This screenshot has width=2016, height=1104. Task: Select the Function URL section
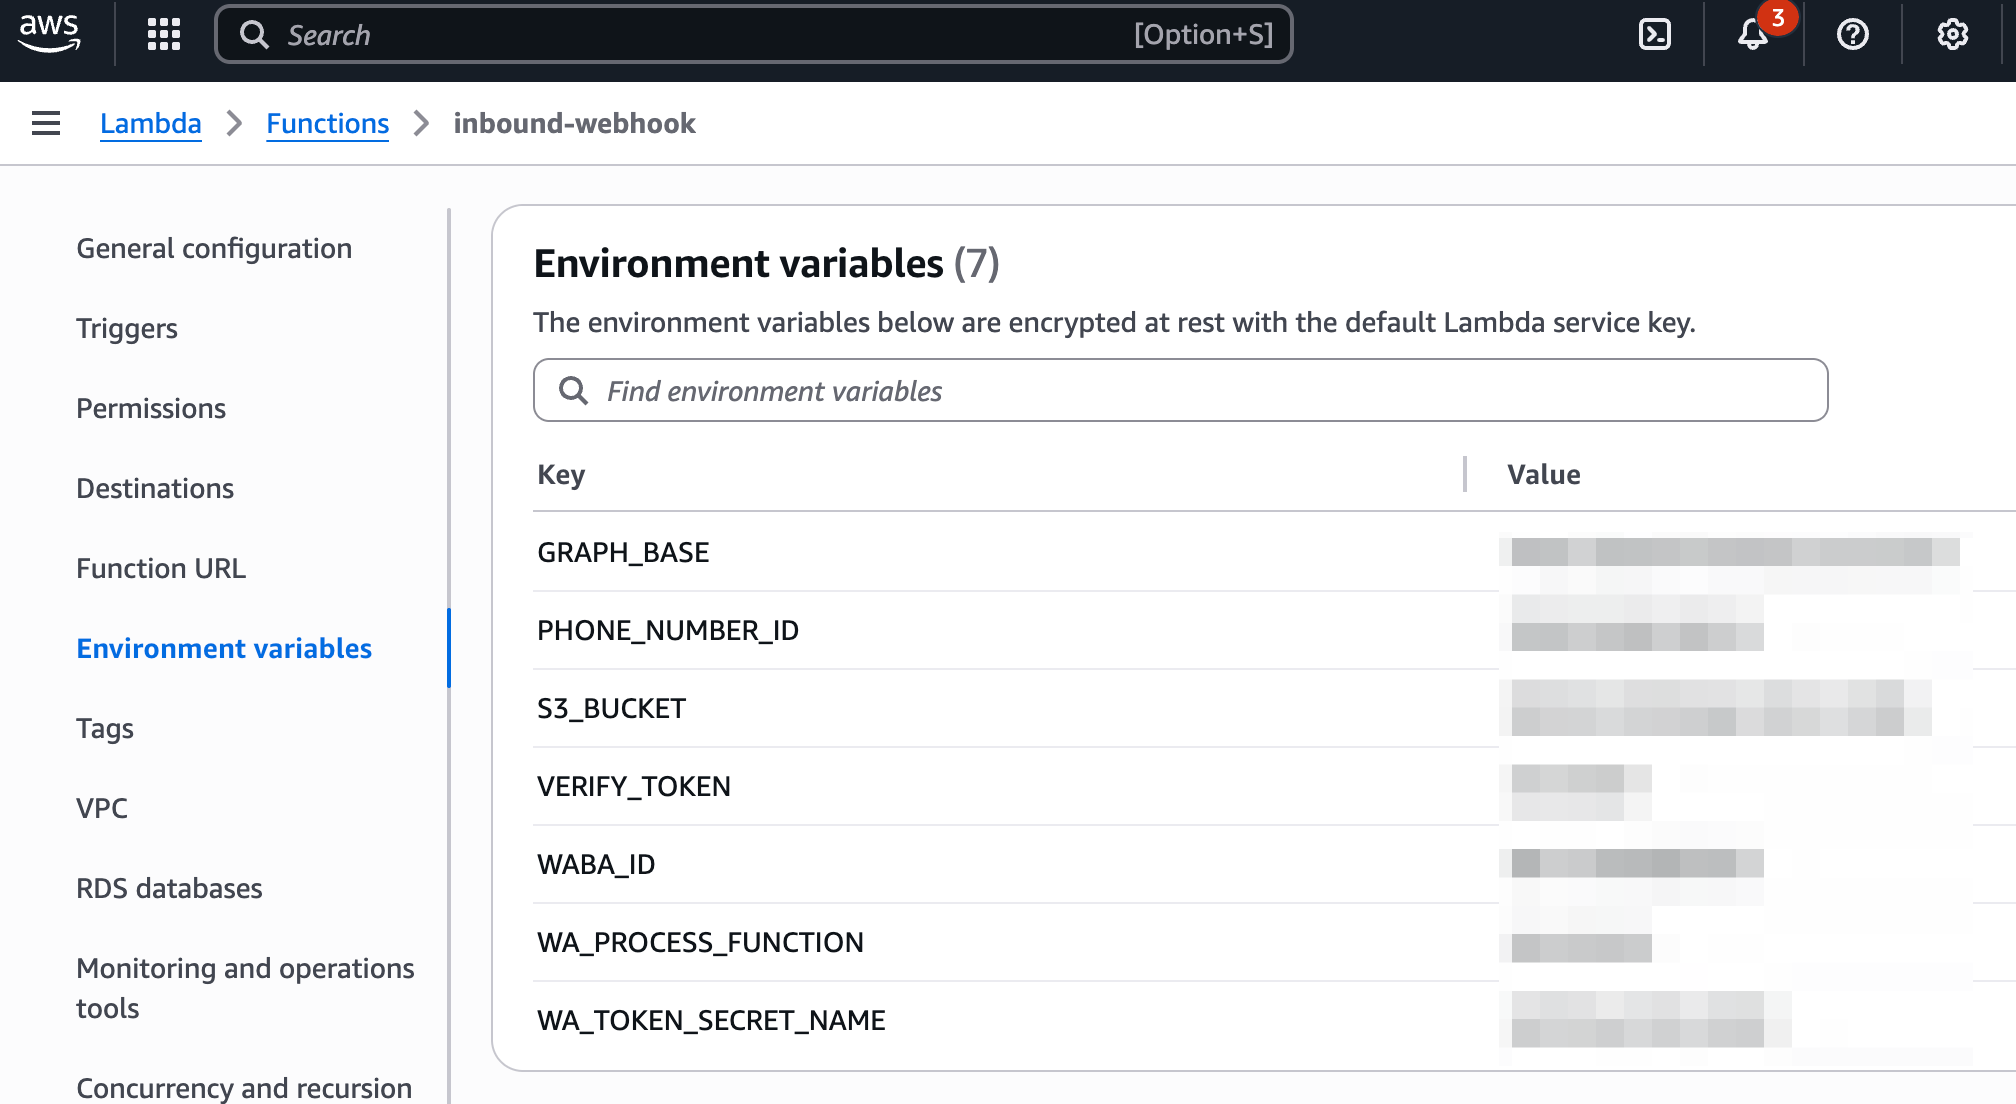coord(161,568)
